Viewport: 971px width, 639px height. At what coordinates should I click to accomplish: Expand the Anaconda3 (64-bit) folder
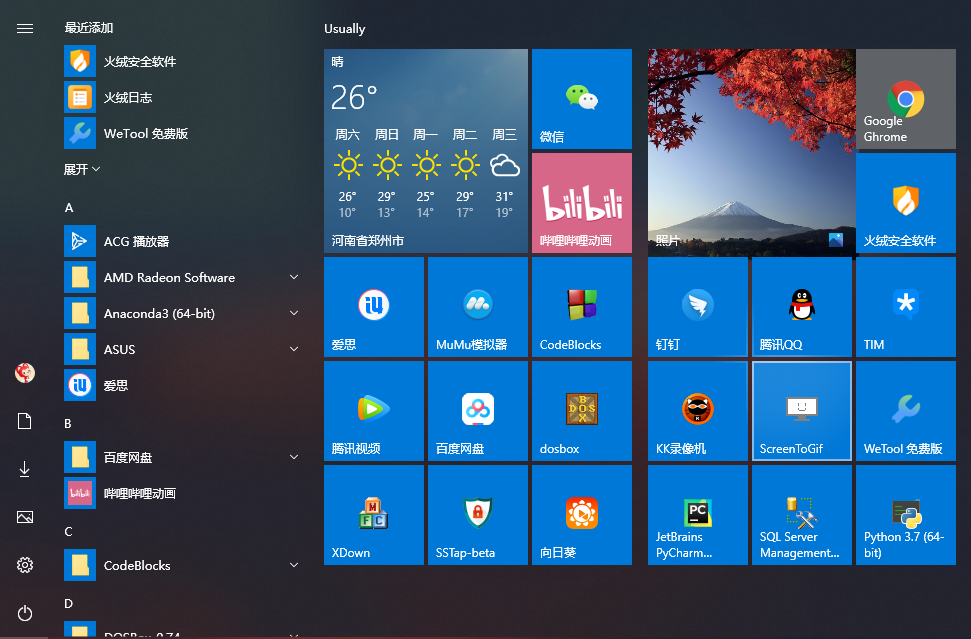[294, 313]
